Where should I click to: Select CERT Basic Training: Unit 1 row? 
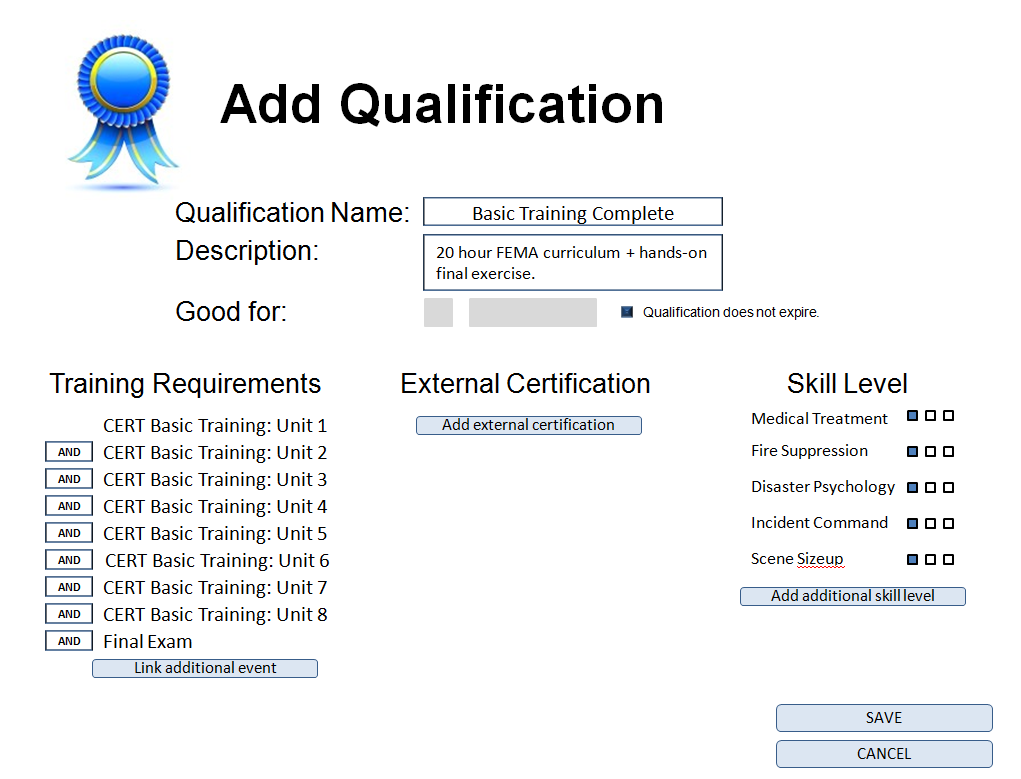(x=215, y=426)
